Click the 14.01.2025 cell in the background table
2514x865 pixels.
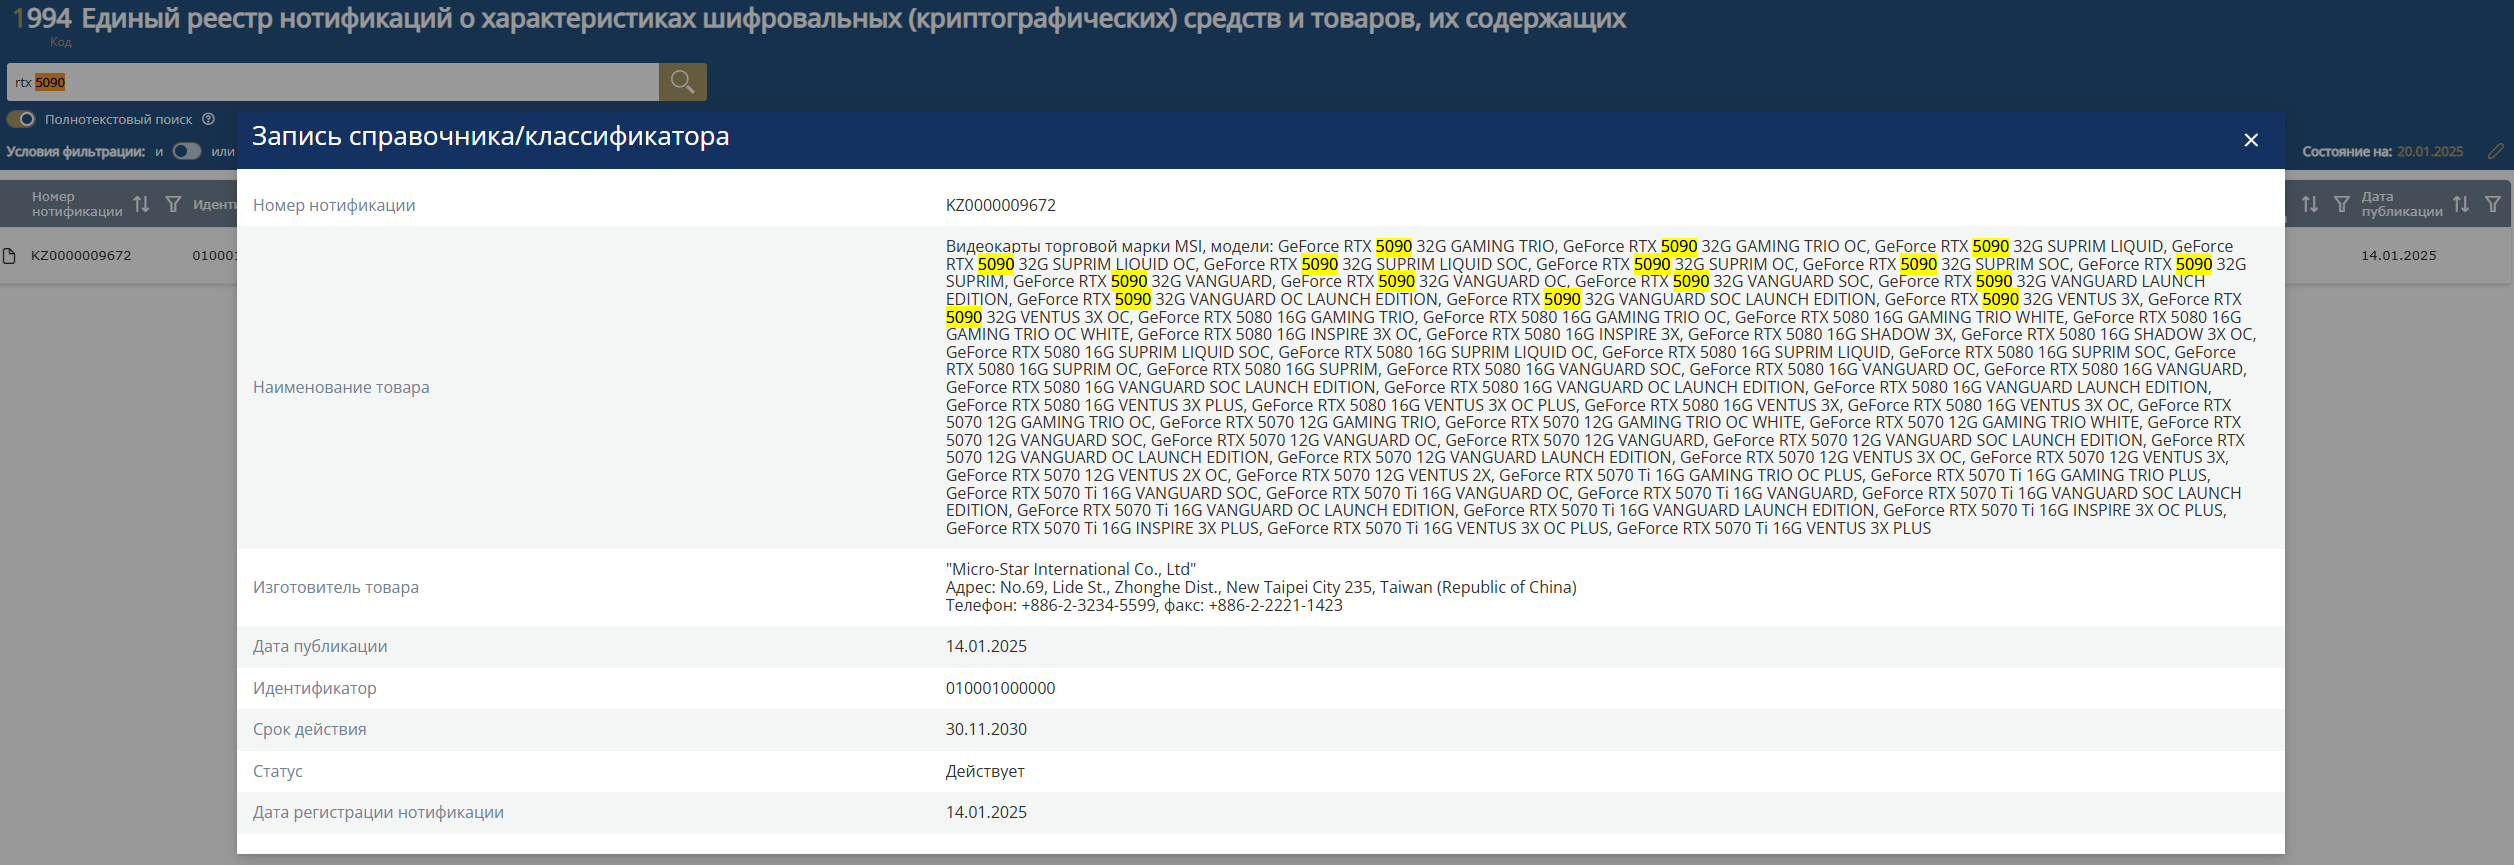(x=2399, y=256)
